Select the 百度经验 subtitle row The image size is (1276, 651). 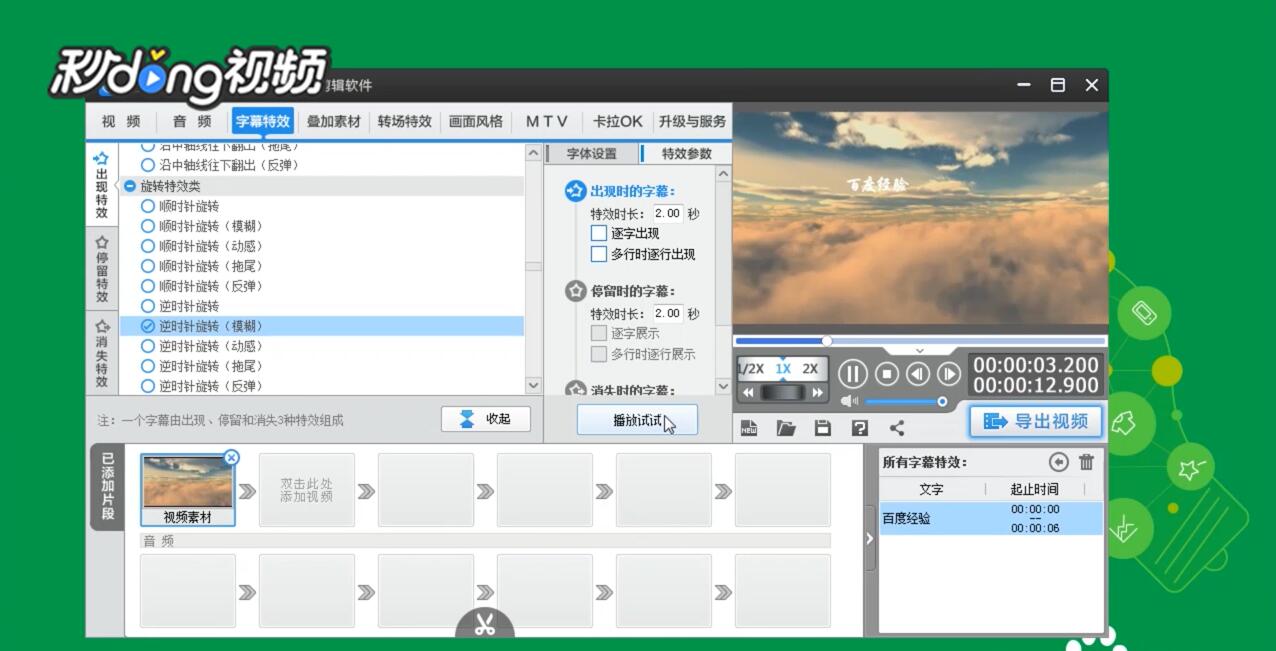pyautogui.click(x=991, y=518)
